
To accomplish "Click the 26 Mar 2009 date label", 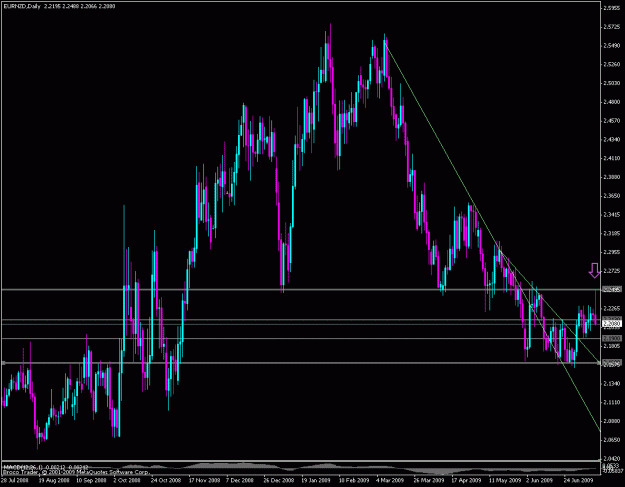I will (x=429, y=481).
